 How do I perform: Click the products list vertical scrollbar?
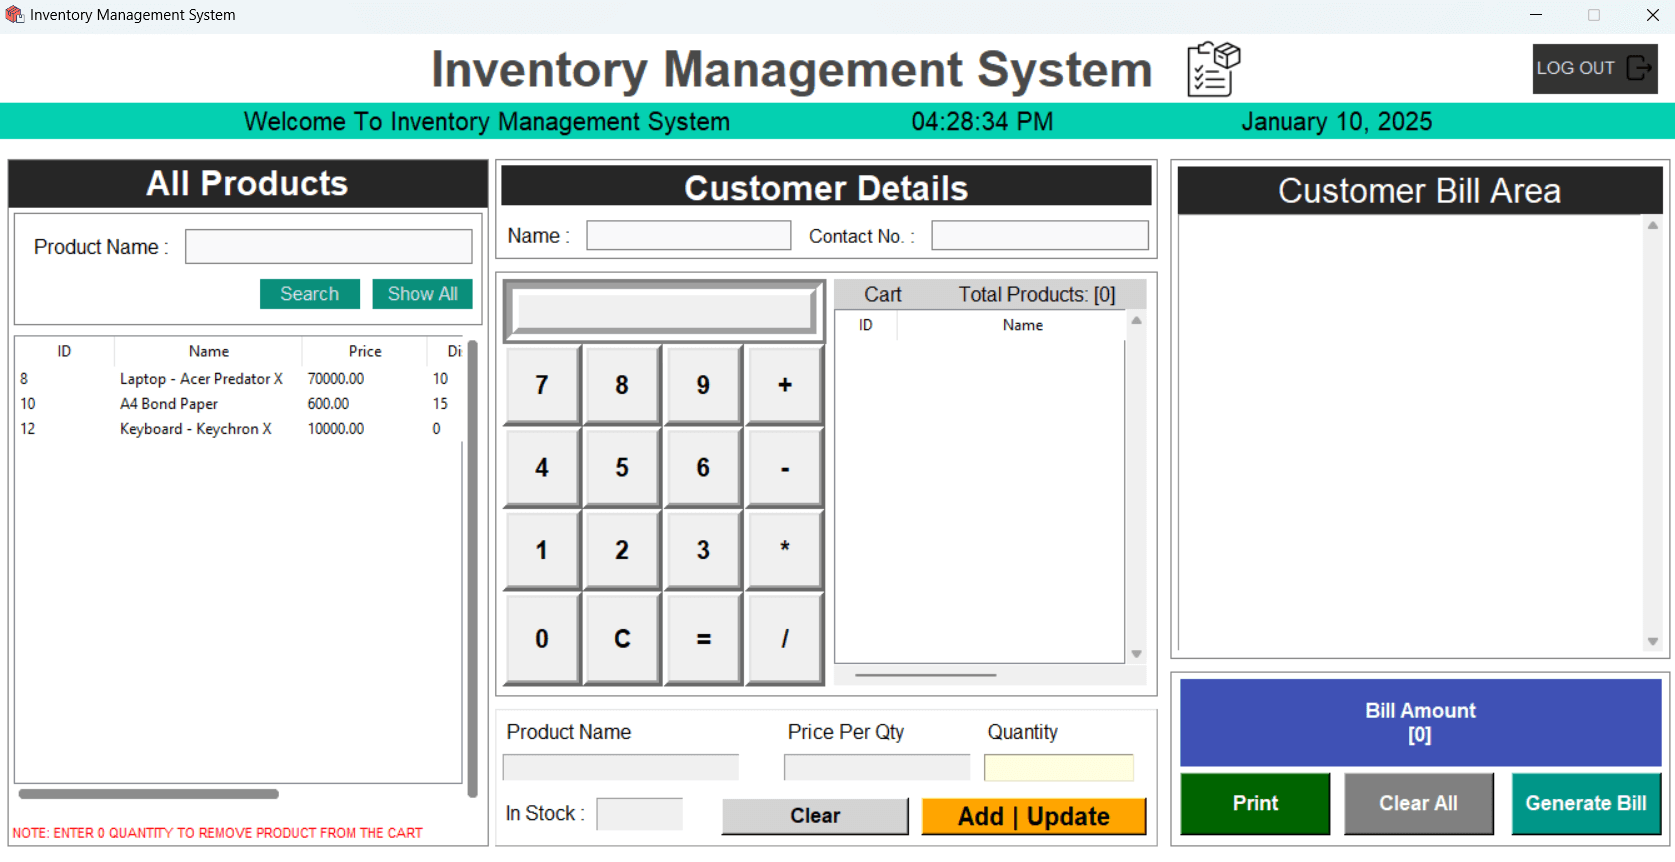point(472,568)
